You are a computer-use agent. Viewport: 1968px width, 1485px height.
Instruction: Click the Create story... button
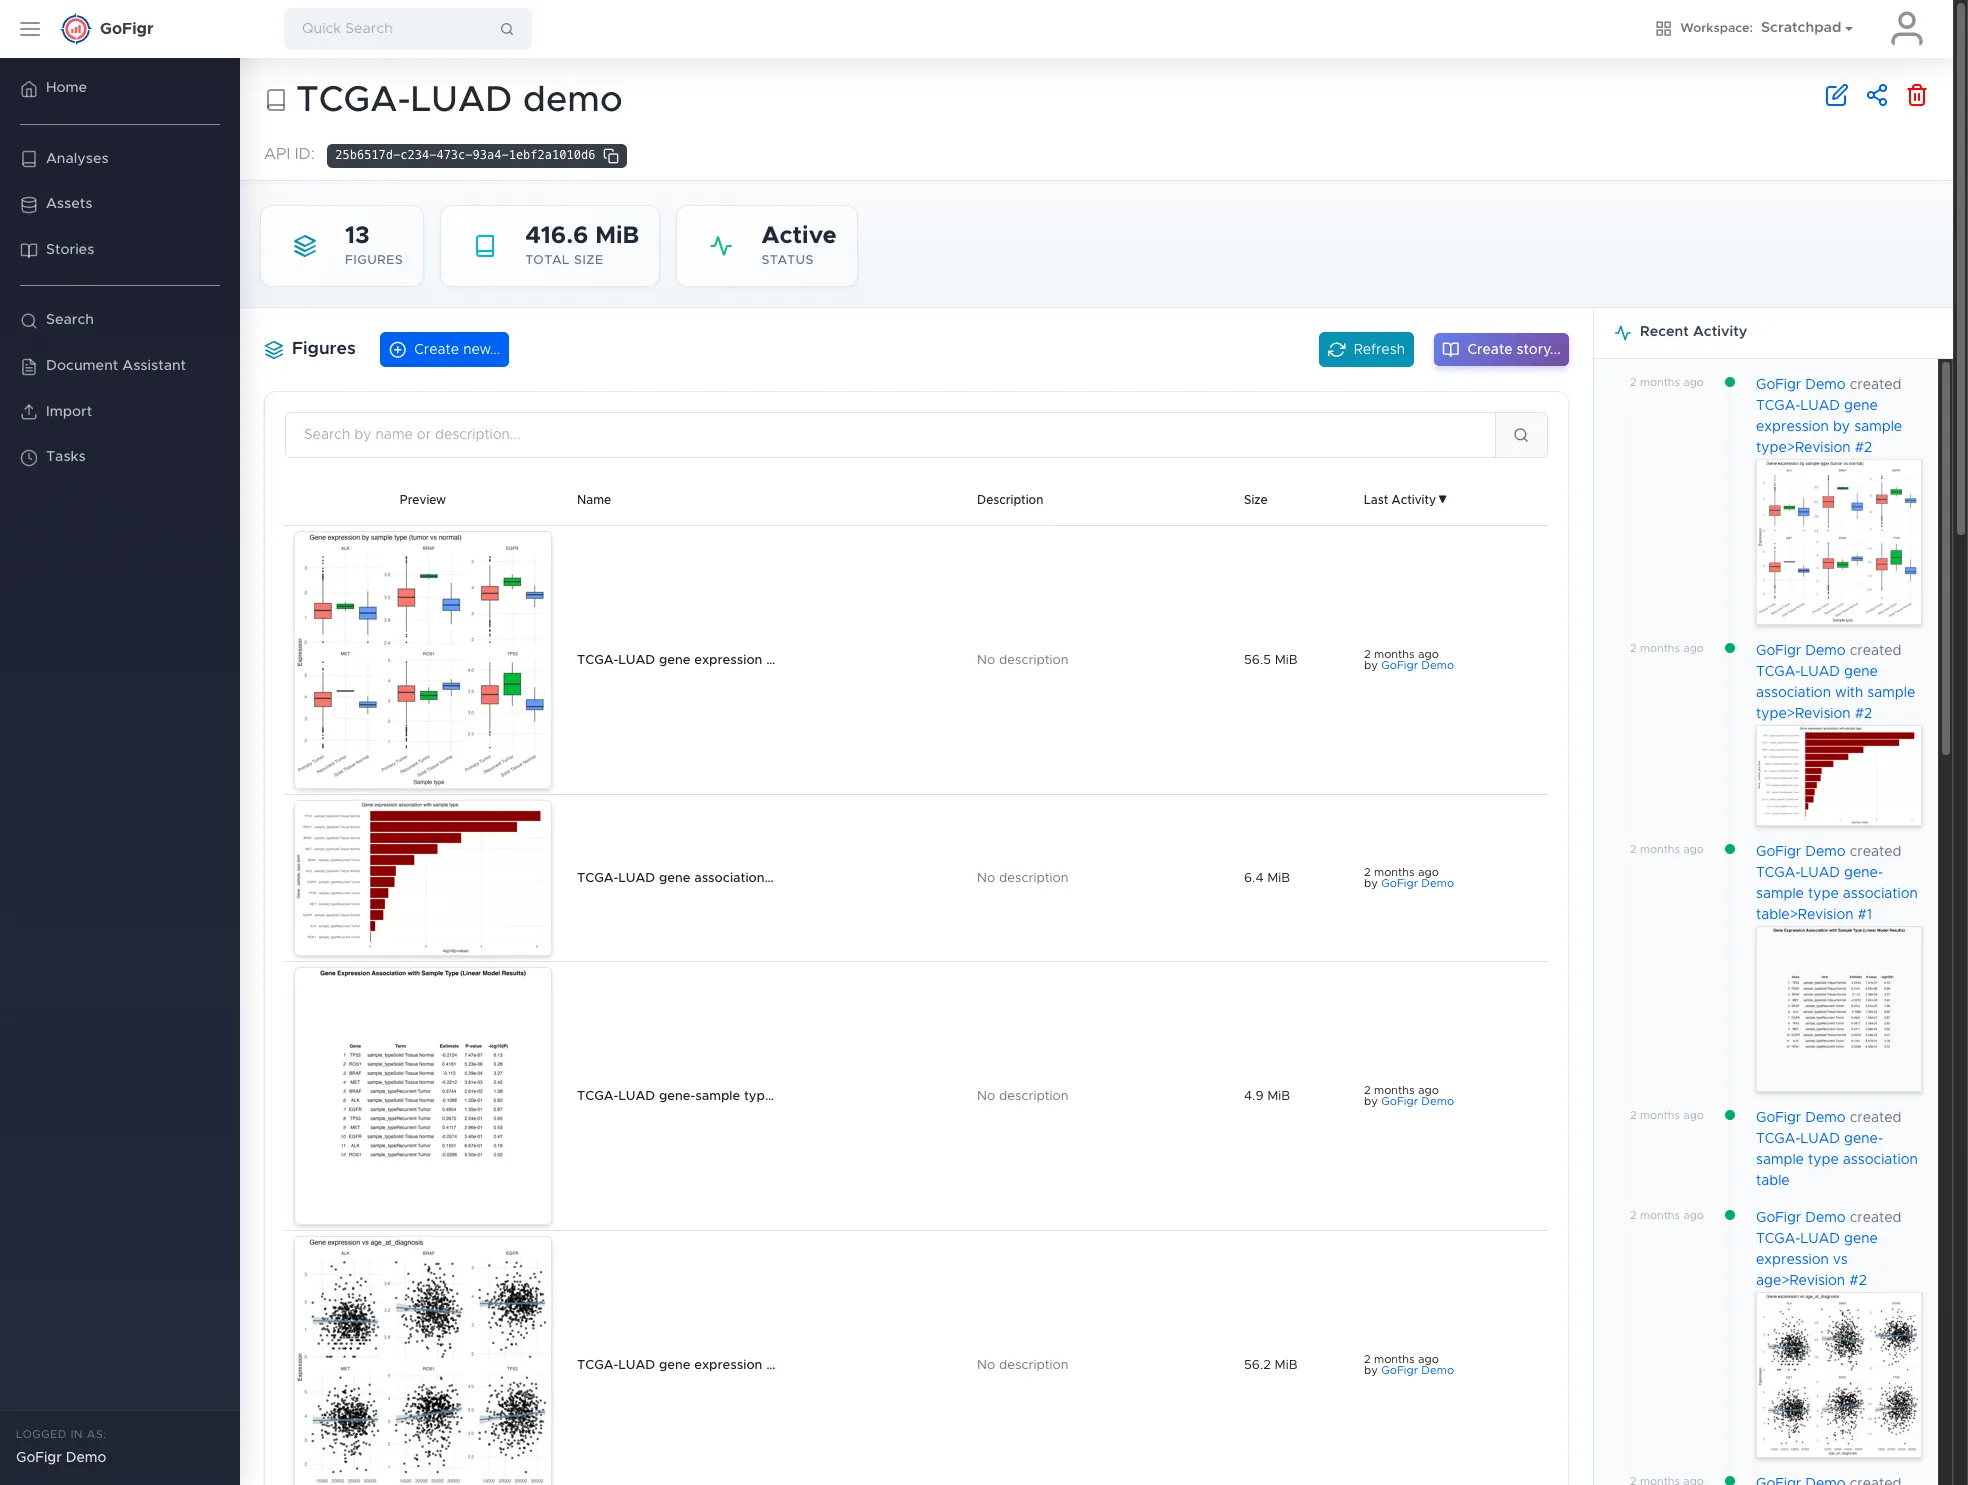tap(1501, 350)
